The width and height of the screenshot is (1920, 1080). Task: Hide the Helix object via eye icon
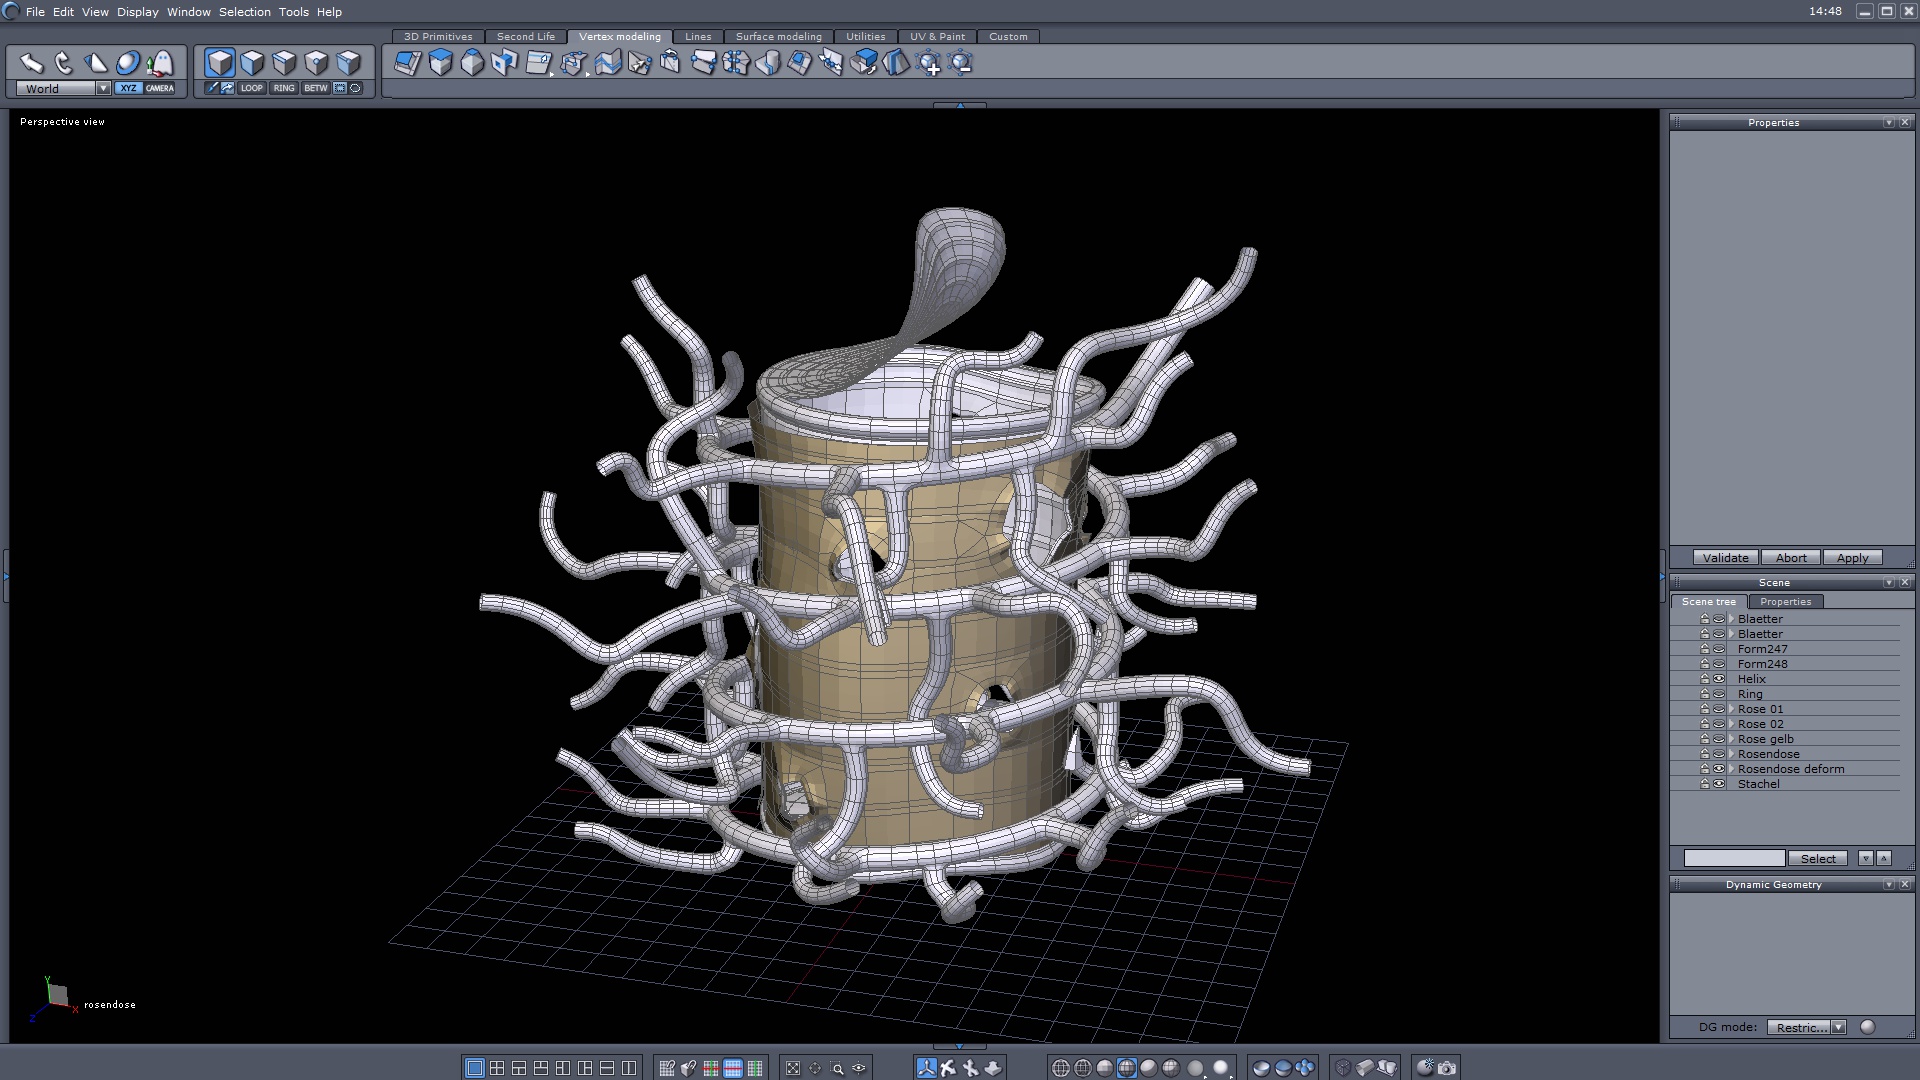pyautogui.click(x=1719, y=679)
